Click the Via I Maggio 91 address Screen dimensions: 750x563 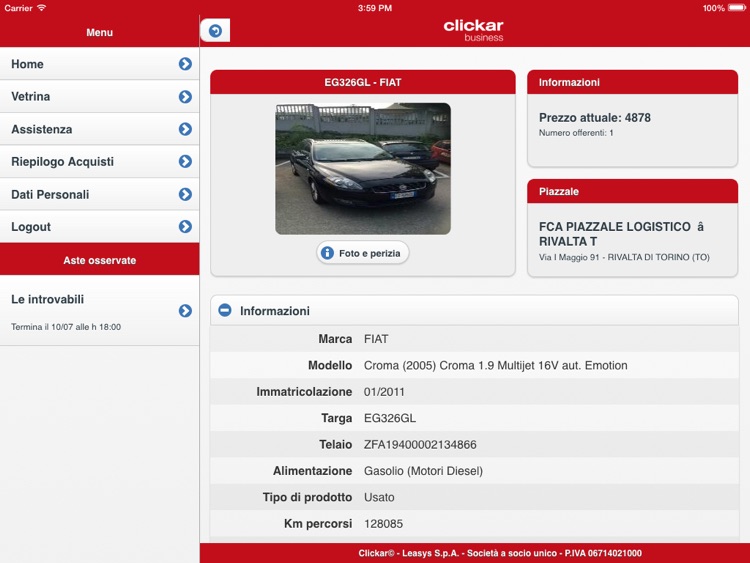(x=624, y=257)
